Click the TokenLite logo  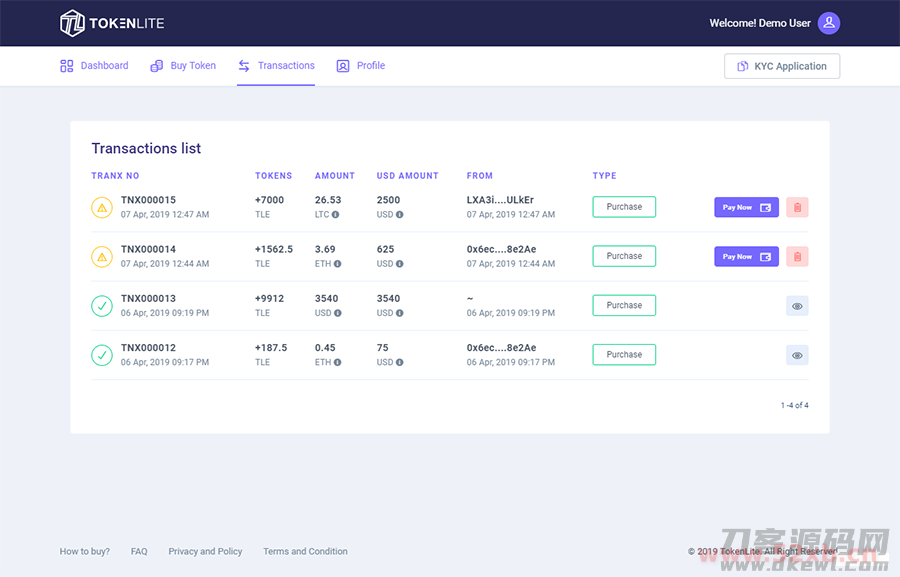(x=111, y=23)
